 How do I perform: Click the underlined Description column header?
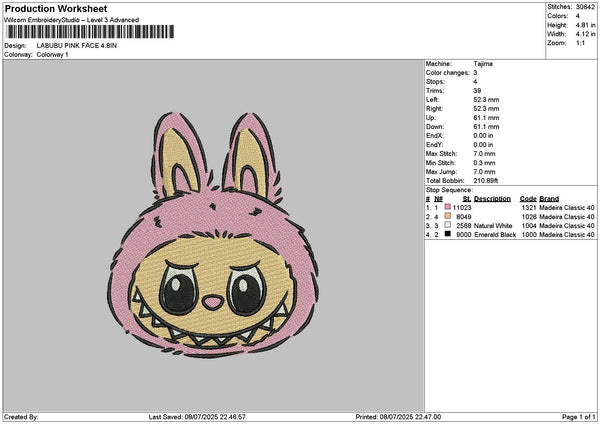click(x=492, y=198)
